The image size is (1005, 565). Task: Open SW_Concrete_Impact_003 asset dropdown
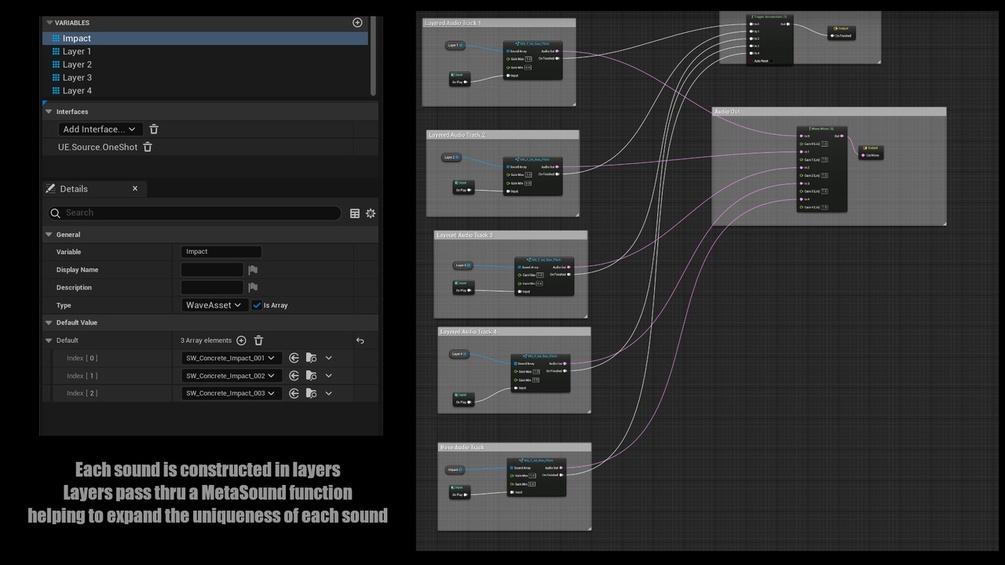point(231,393)
